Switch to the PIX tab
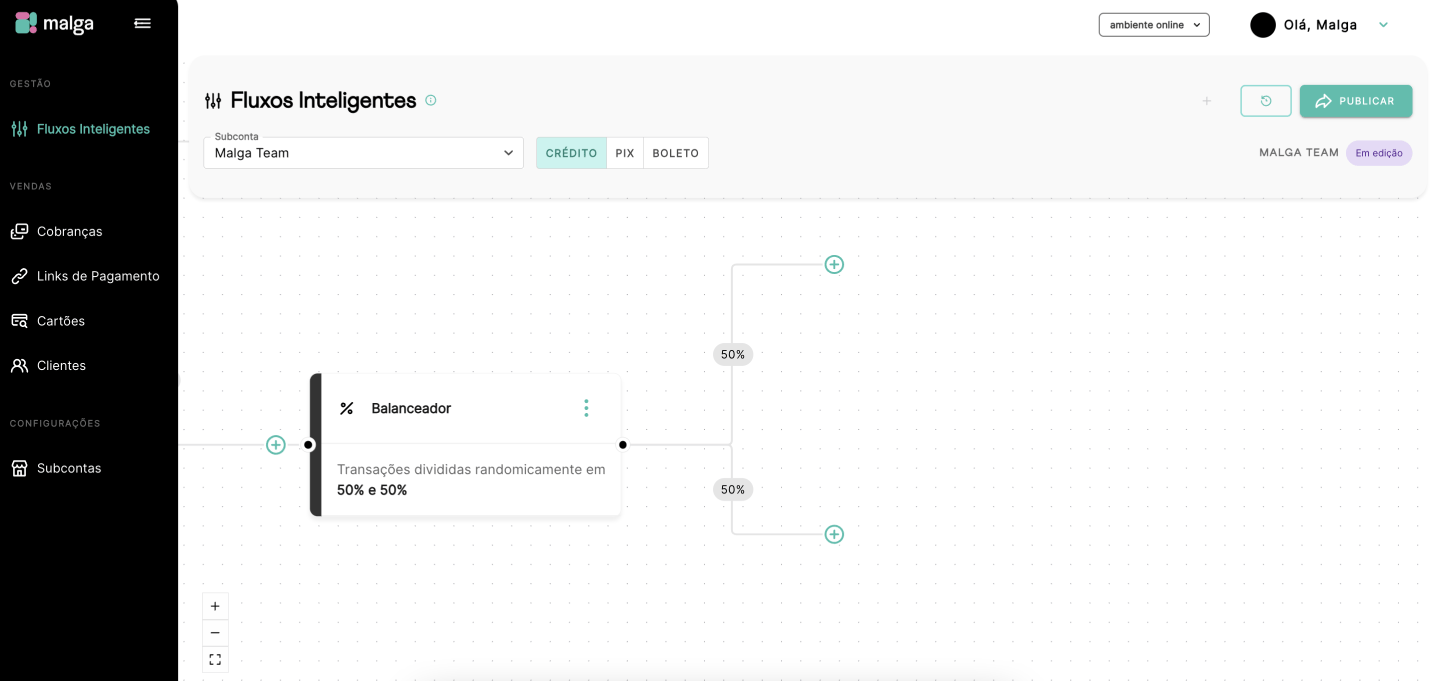 click(625, 153)
